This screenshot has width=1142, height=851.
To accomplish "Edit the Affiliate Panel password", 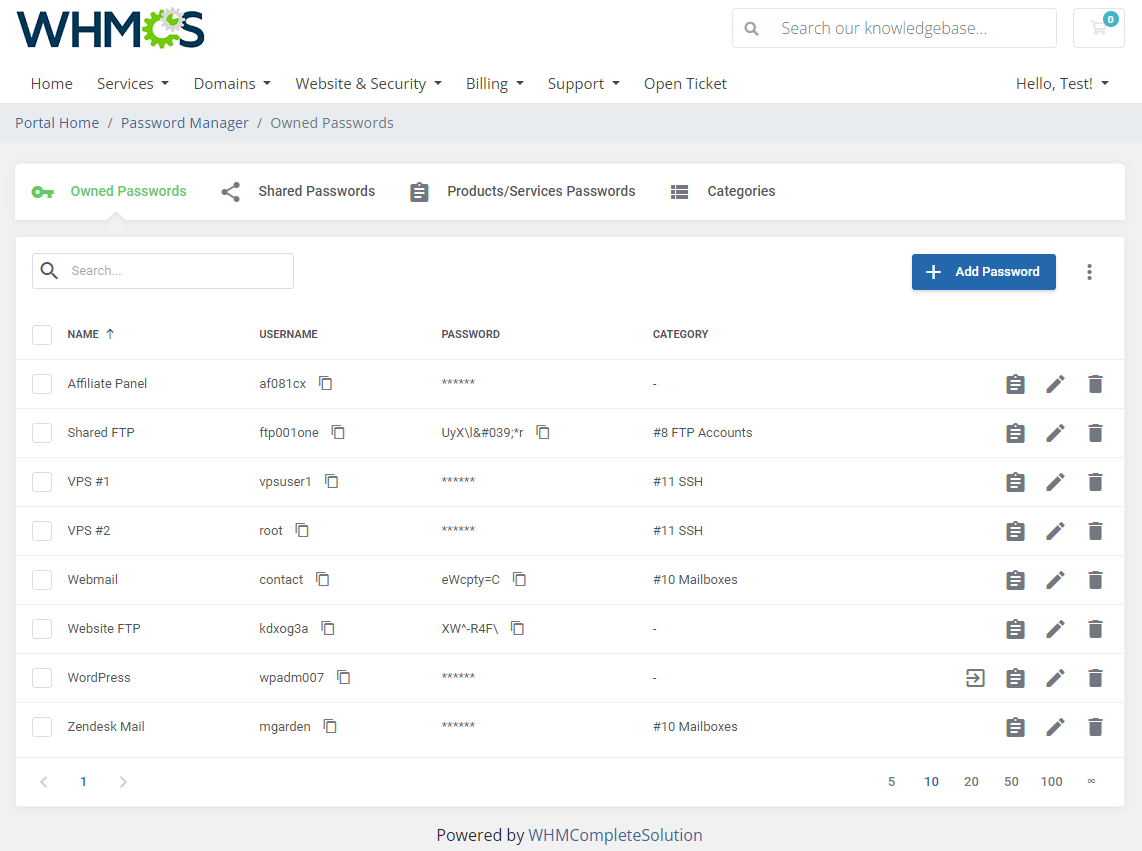I will (1055, 384).
